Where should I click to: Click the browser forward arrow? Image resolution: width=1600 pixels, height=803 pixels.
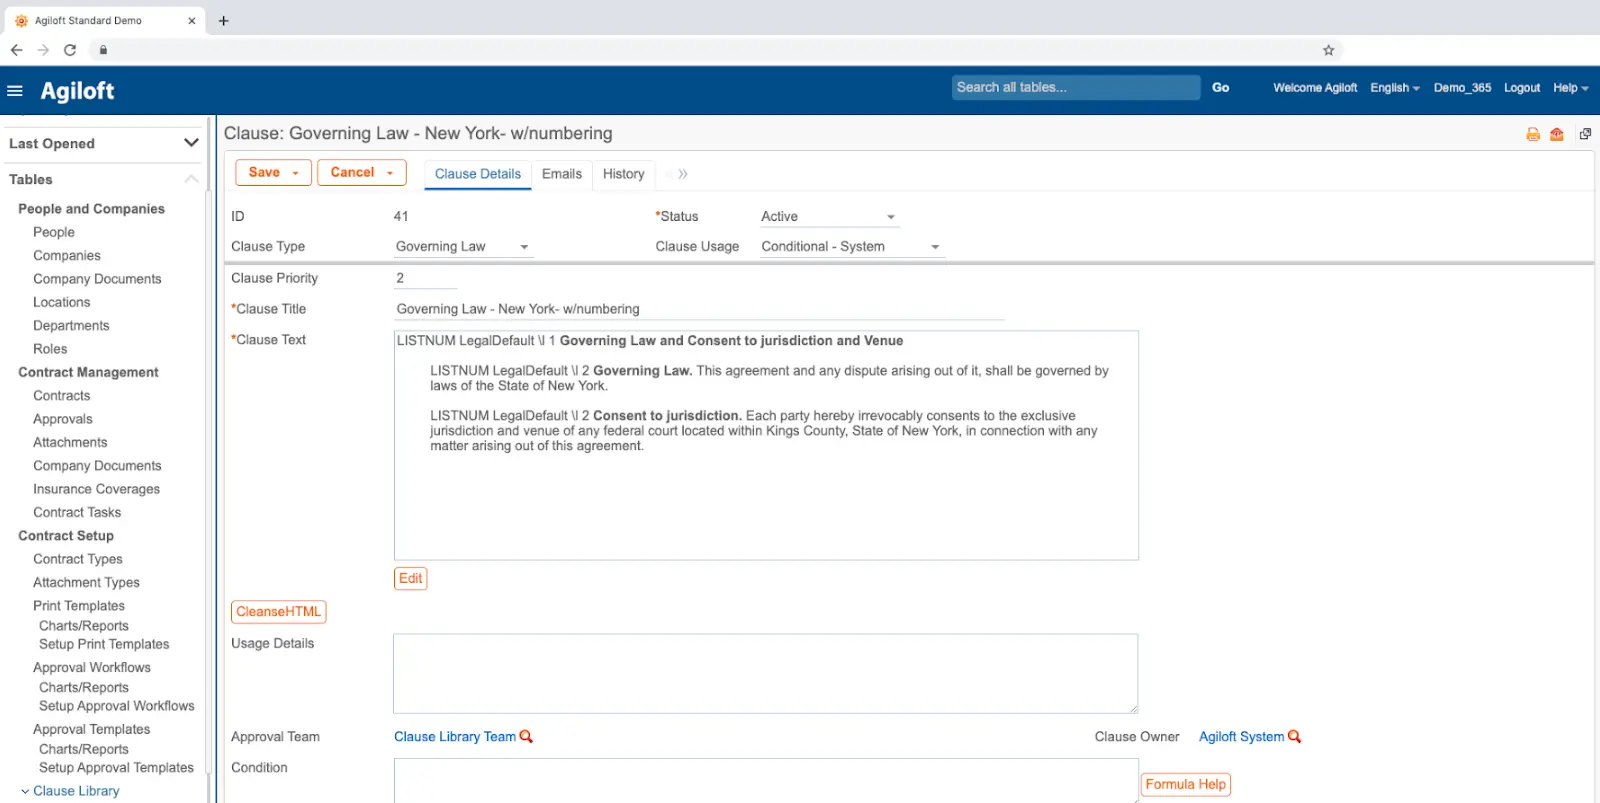[43, 50]
